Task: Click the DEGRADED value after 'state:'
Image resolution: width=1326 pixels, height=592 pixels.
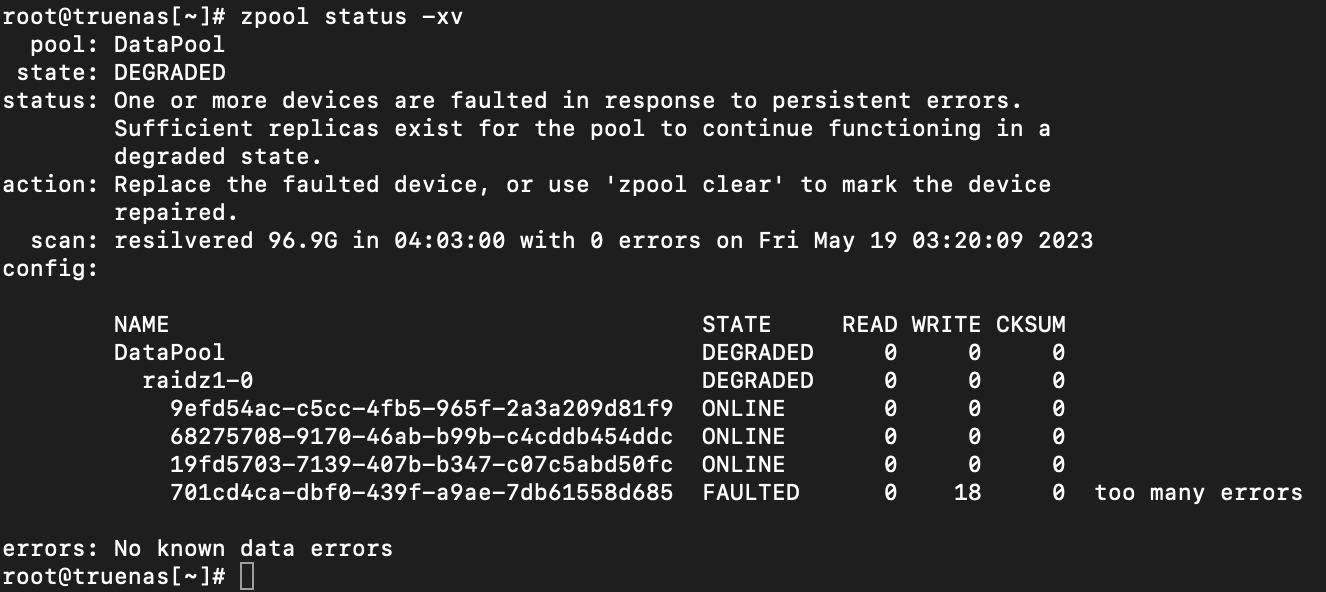Action: coord(170,73)
